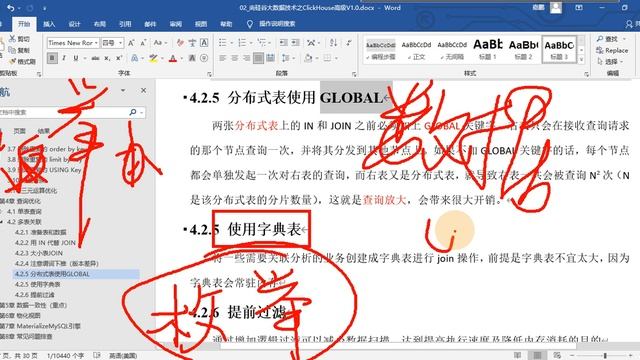Increase font size with grow font icon
The width and height of the screenshot is (640, 360).
[131, 43]
